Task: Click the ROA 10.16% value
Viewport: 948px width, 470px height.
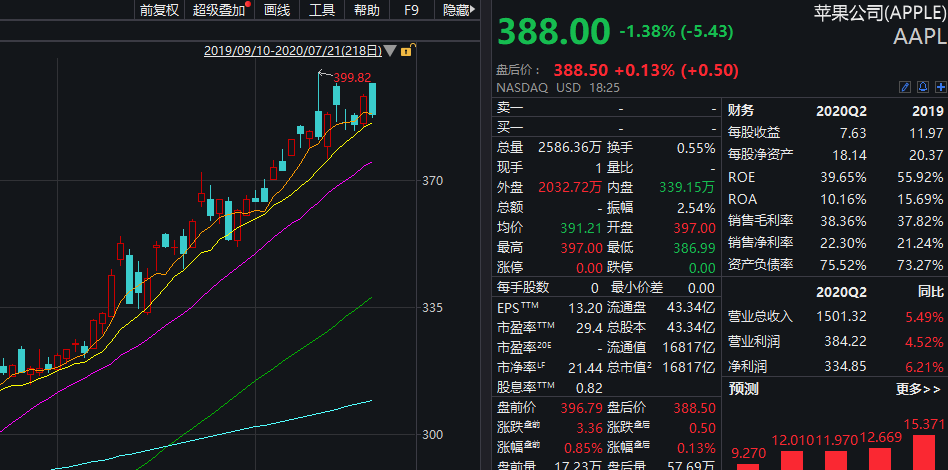Action: click(x=843, y=200)
